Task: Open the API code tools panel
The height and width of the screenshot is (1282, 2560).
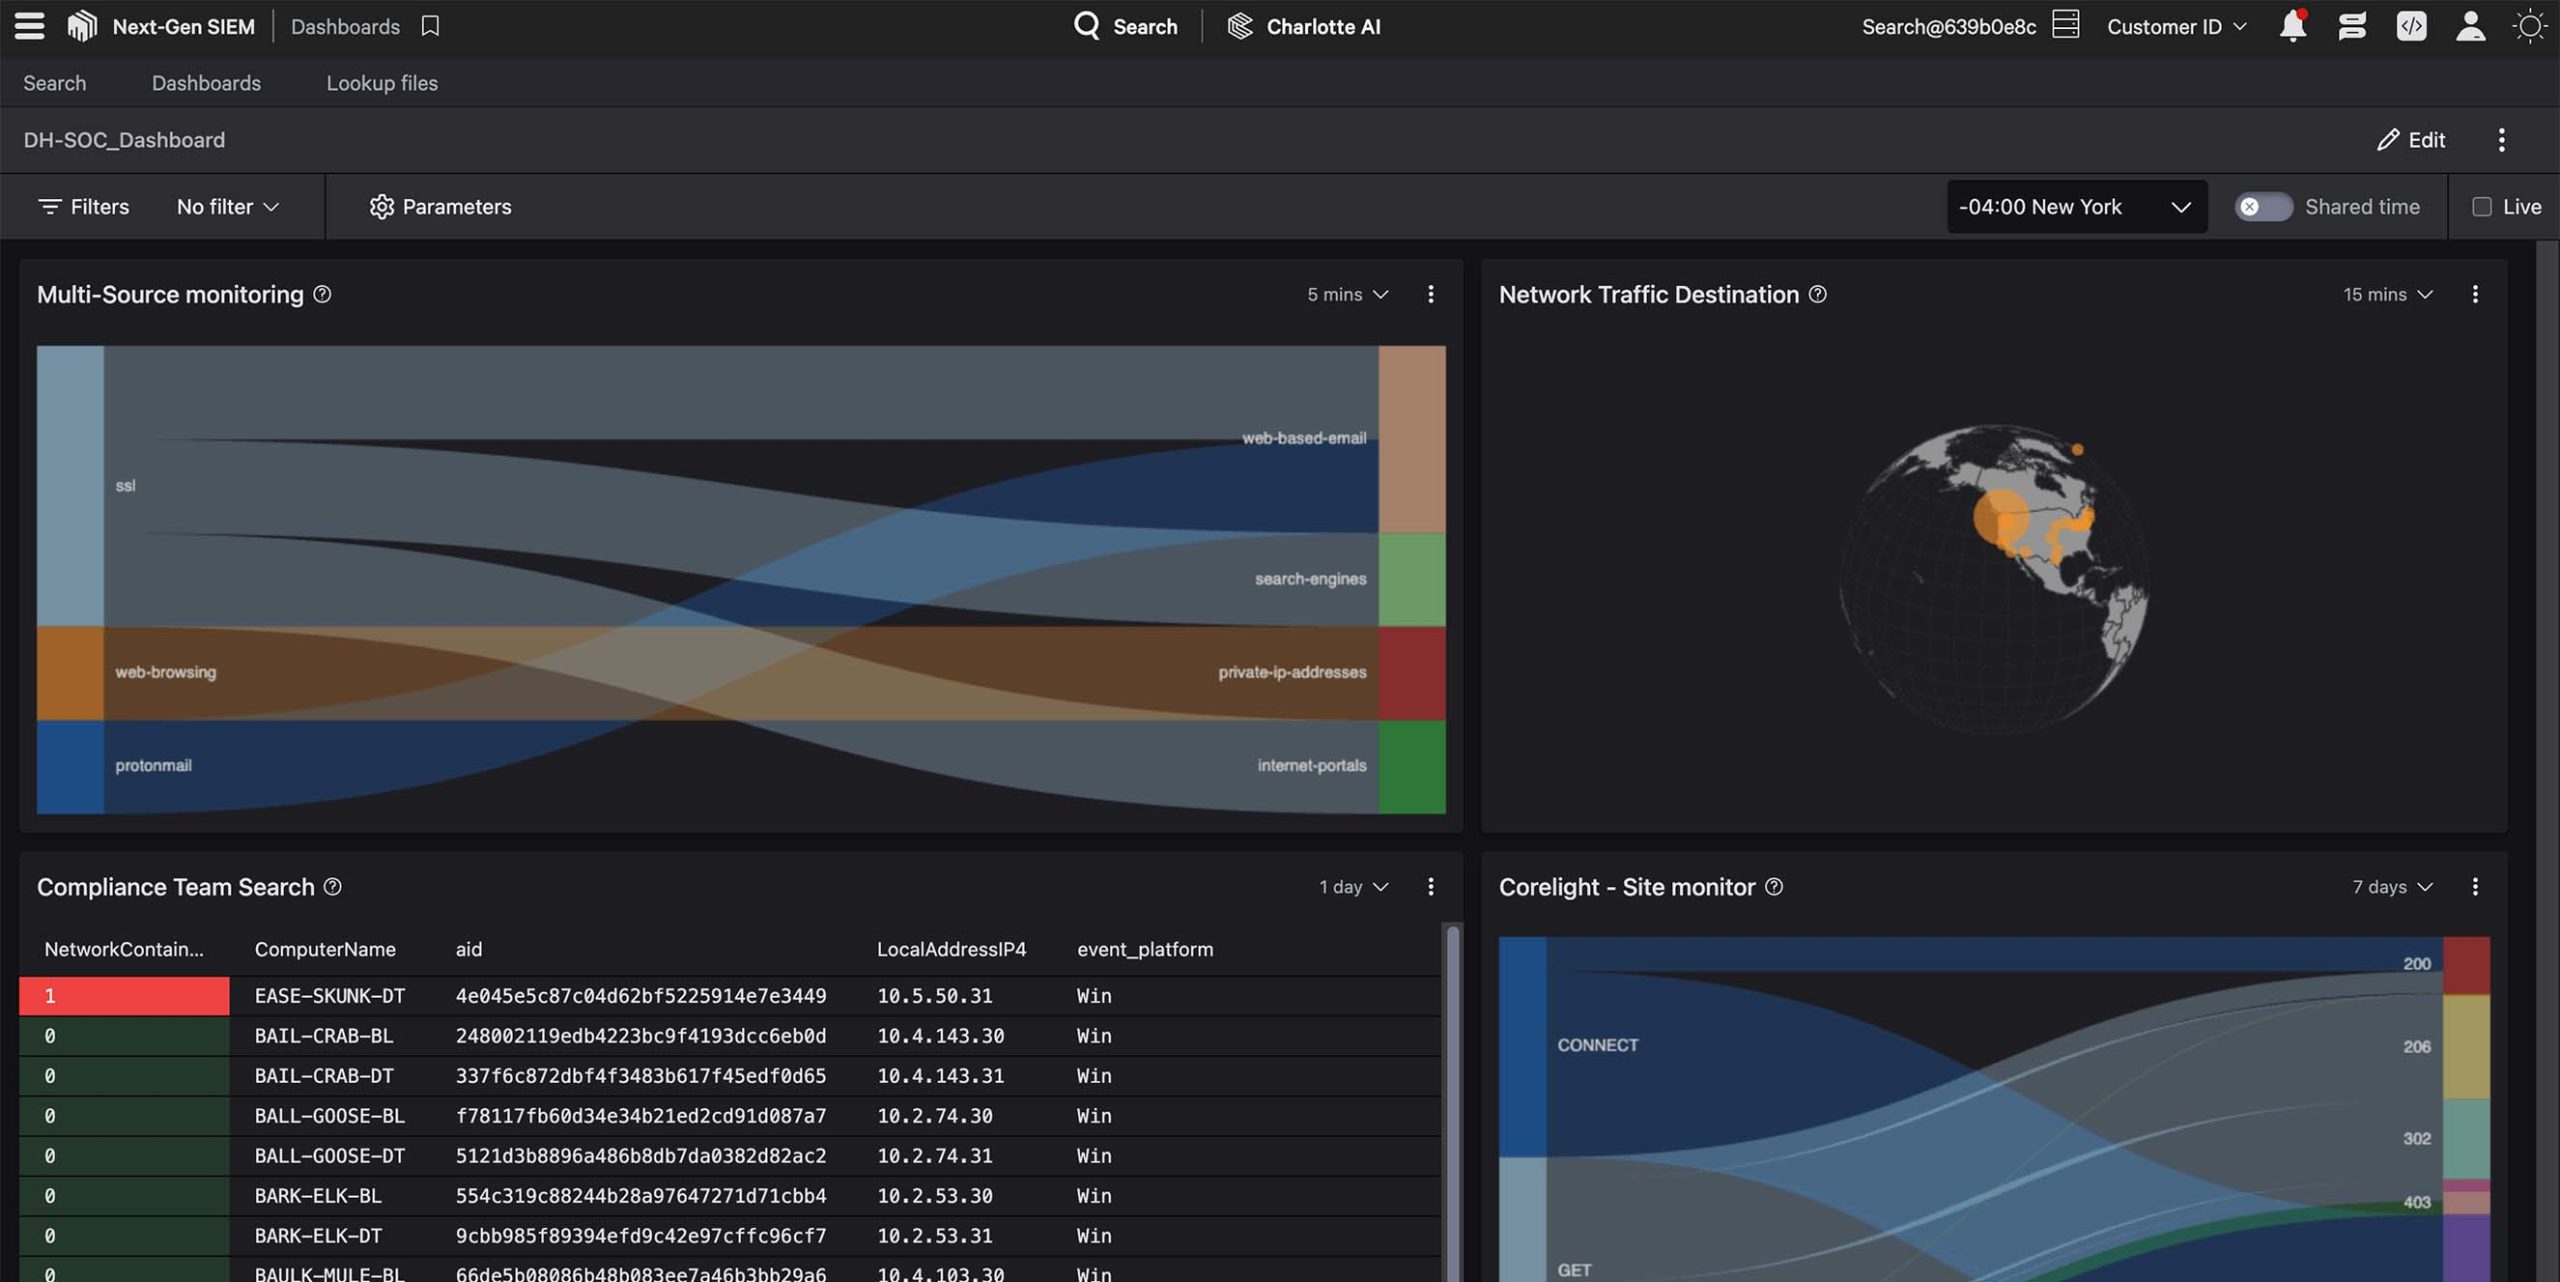Action: click(x=2412, y=26)
